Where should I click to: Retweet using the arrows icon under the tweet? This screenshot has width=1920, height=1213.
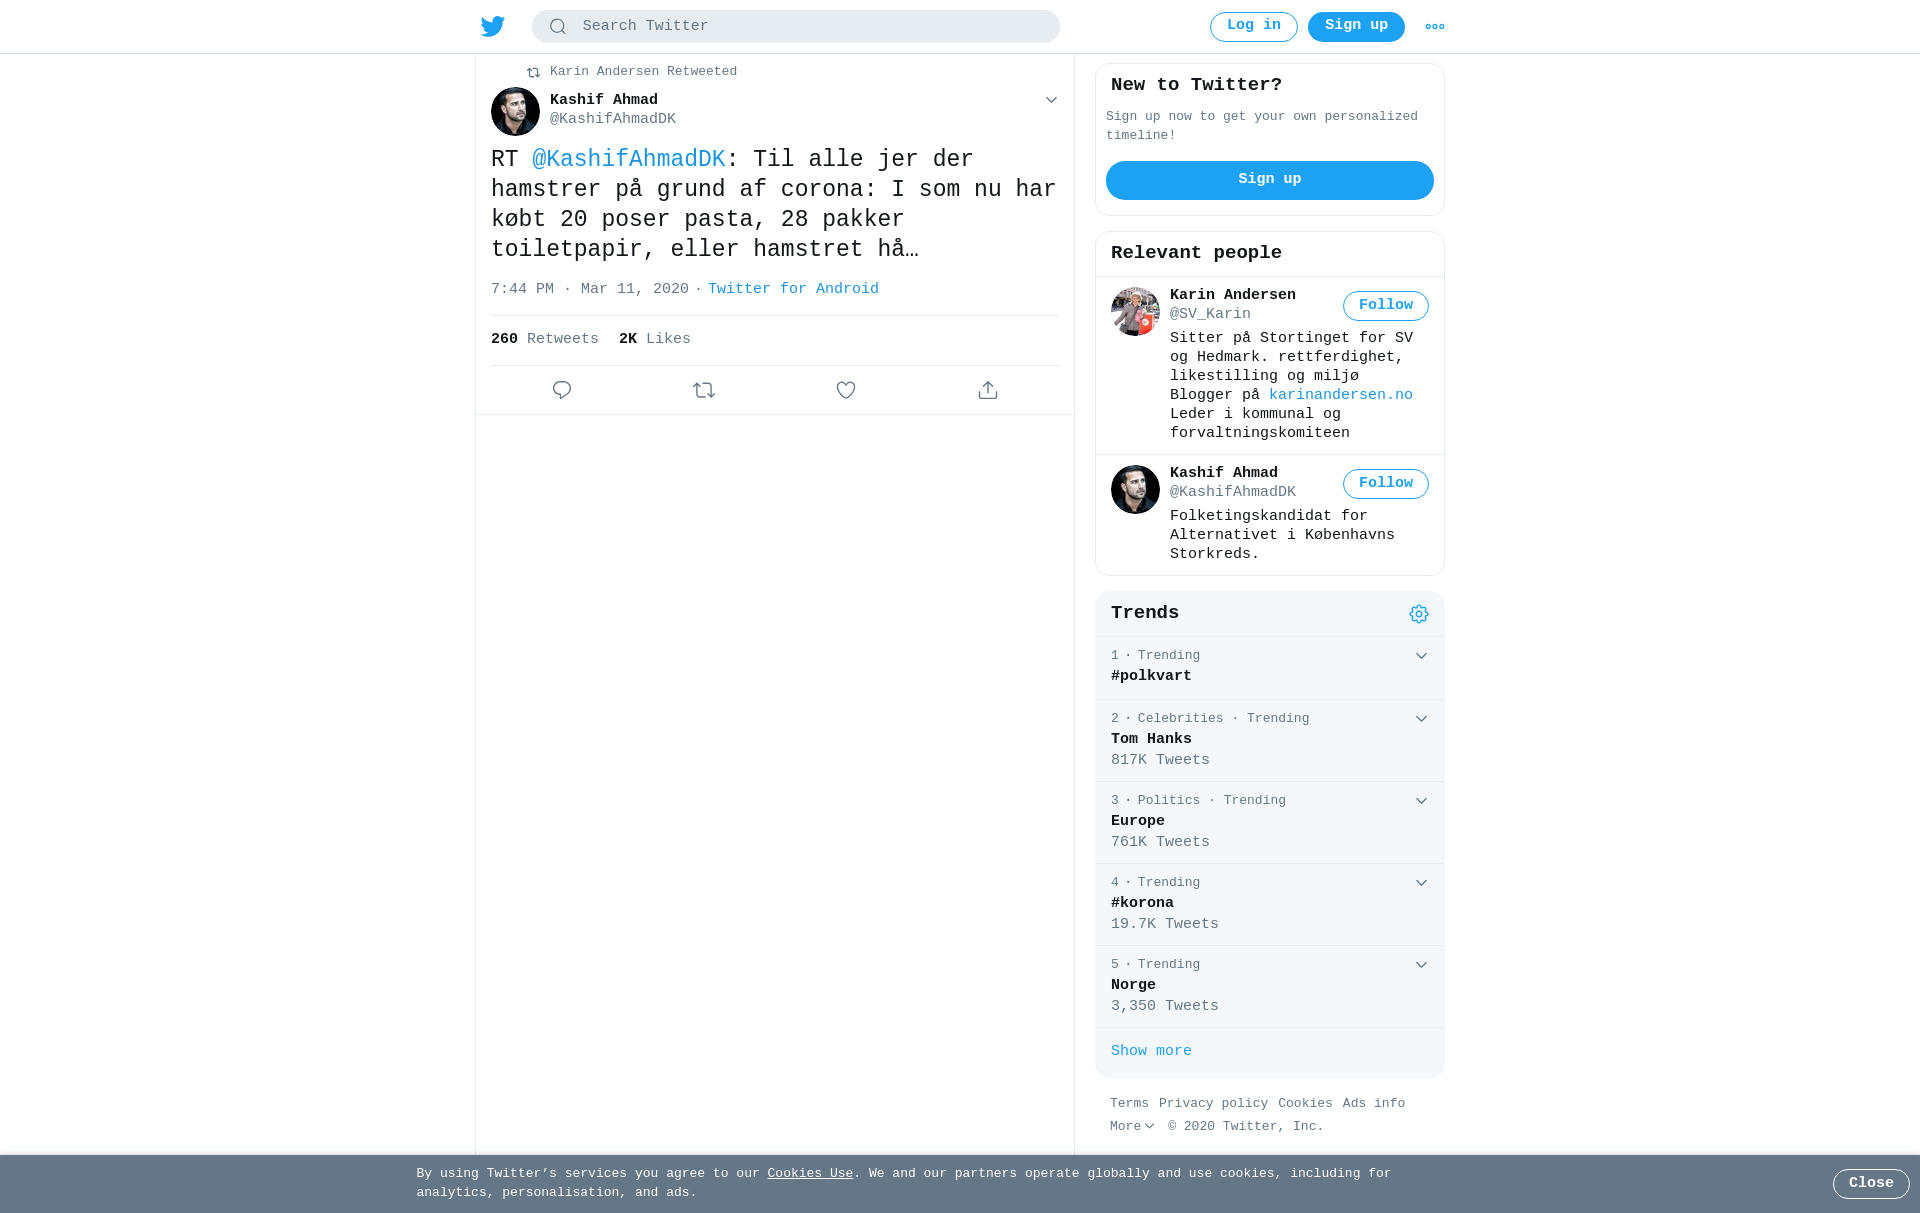coord(704,390)
